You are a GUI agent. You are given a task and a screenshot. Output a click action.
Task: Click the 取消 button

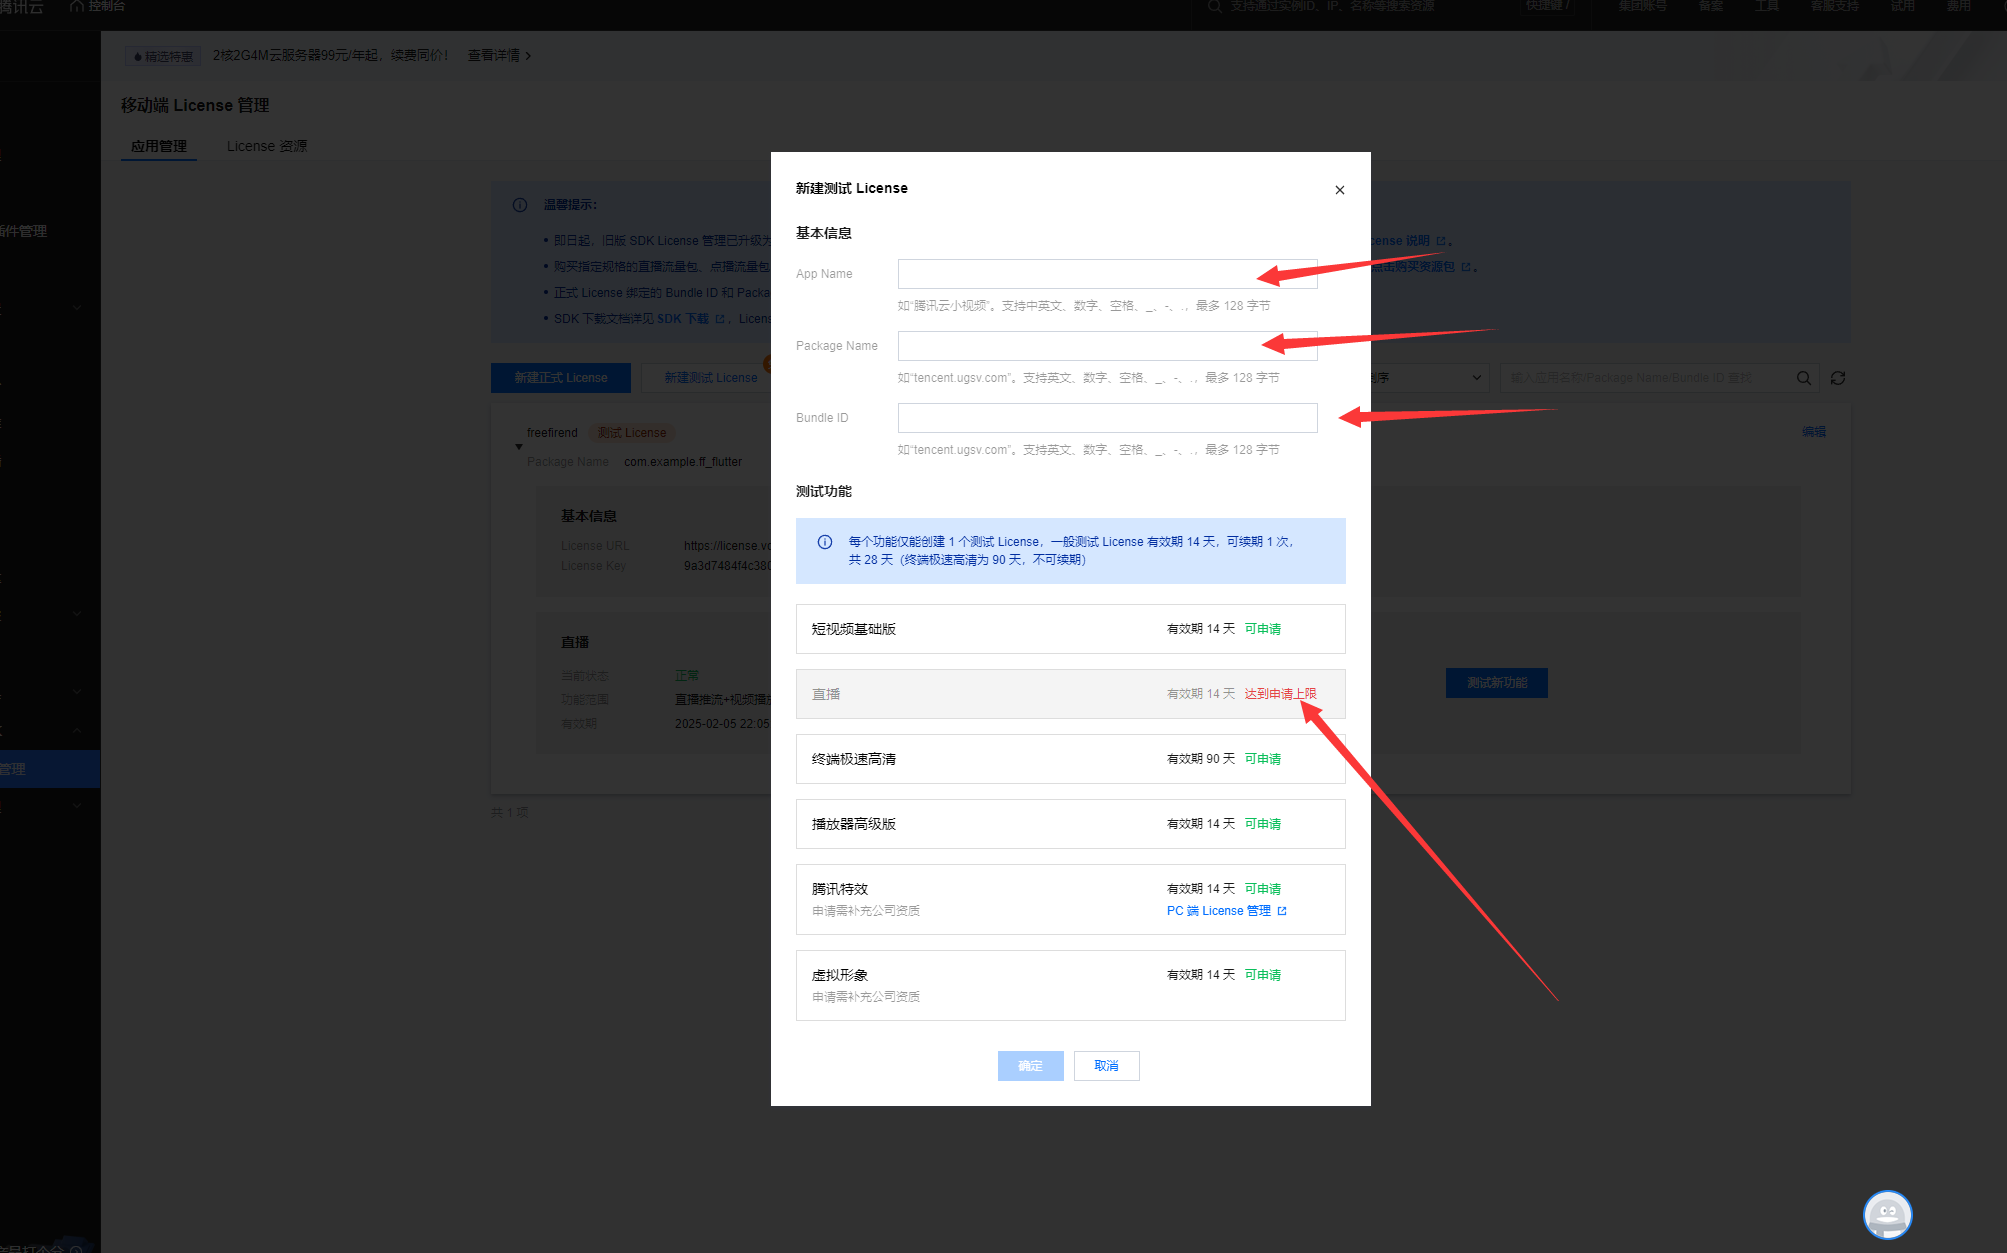(1106, 1066)
